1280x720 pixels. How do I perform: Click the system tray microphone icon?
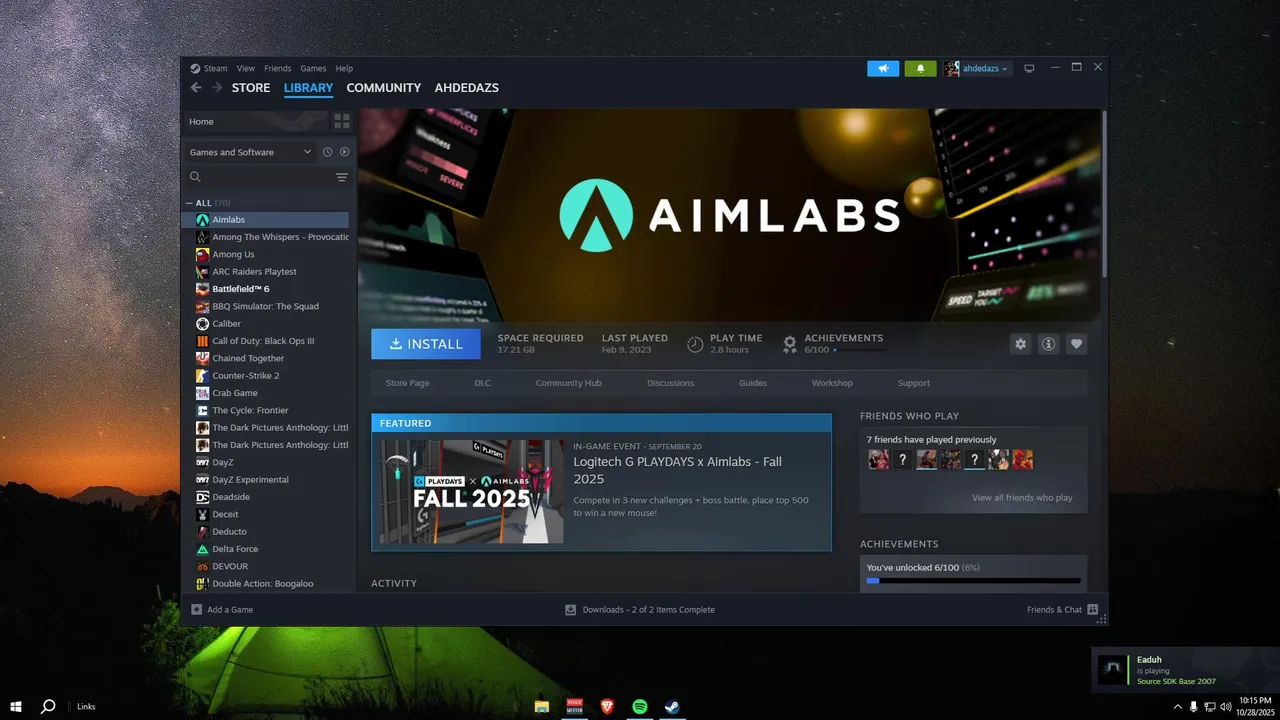(x=1194, y=706)
